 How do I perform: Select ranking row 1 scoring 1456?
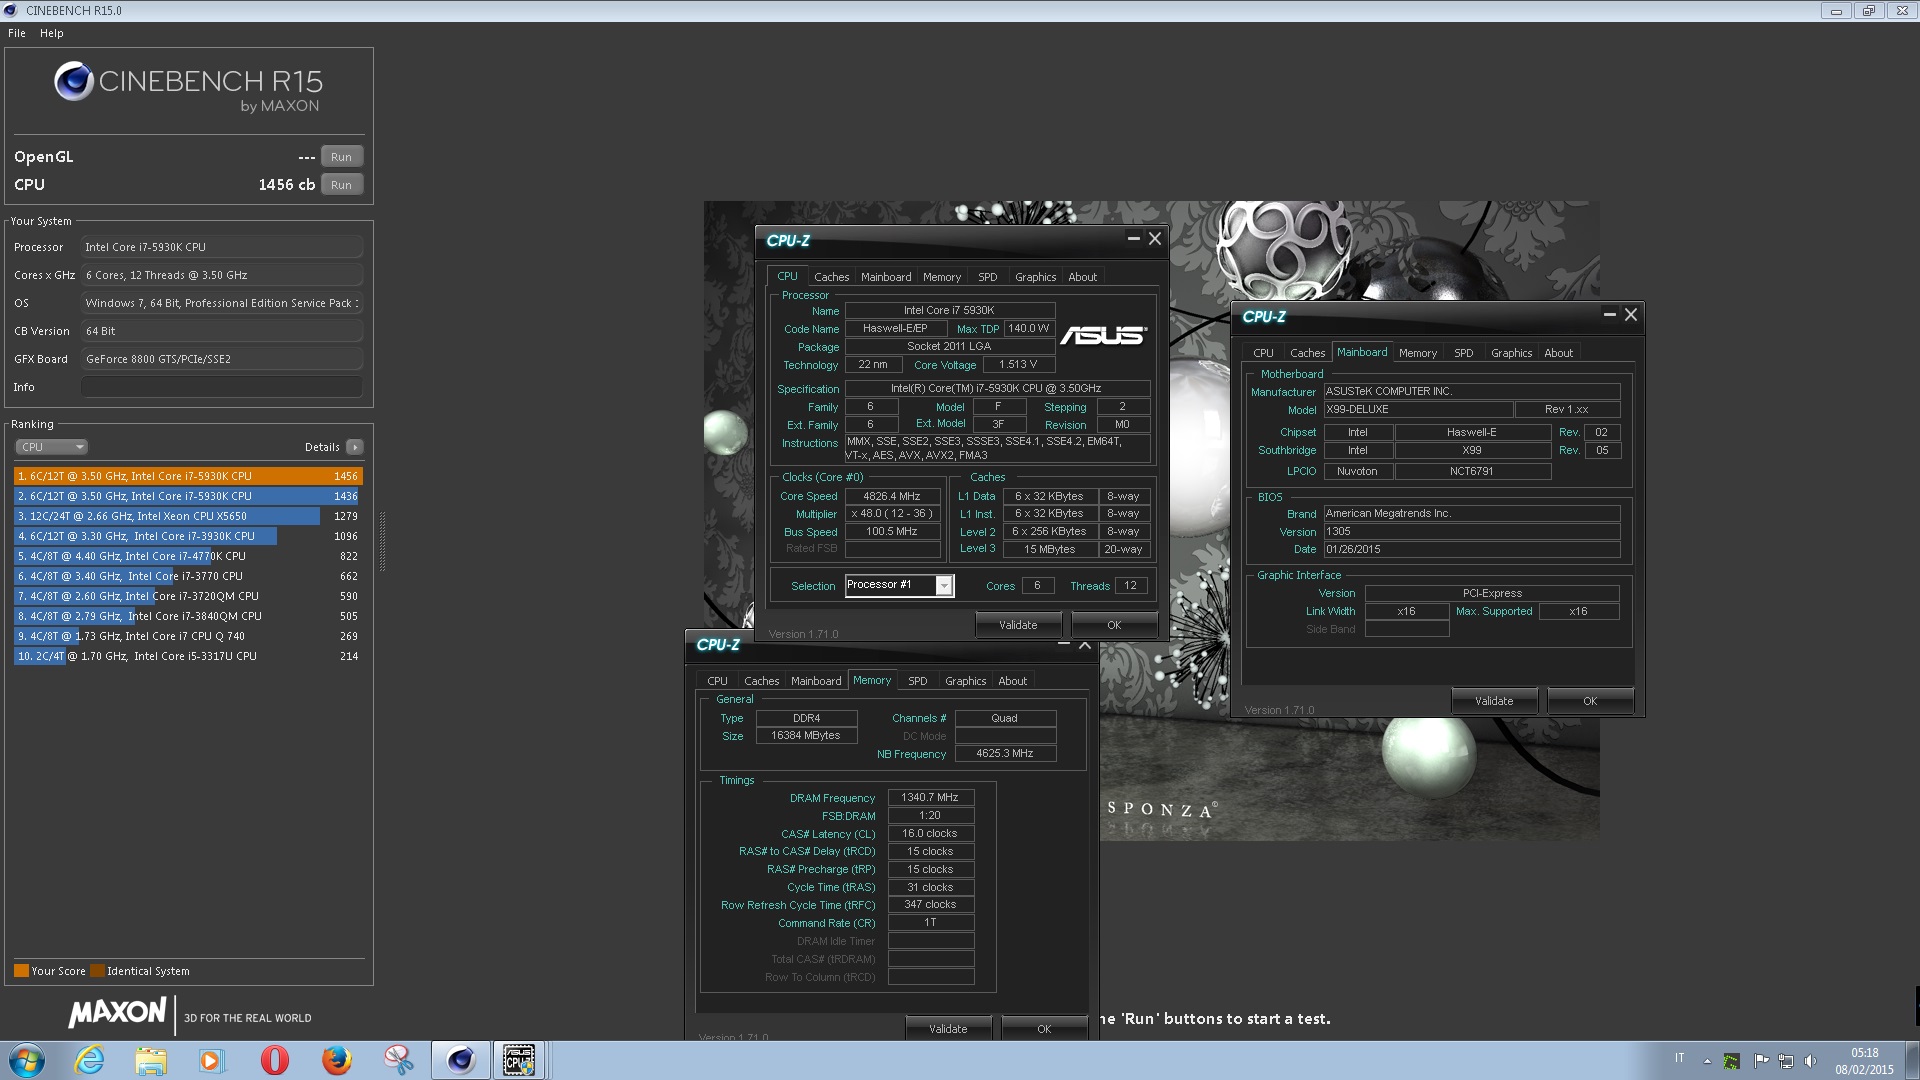(x=188, y=476)
